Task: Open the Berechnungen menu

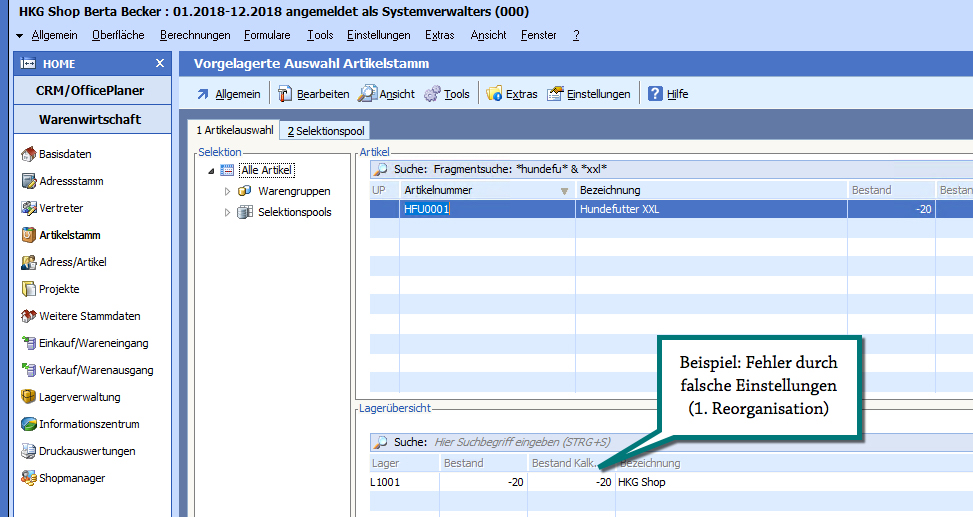Action: click(x=195, y=35)
